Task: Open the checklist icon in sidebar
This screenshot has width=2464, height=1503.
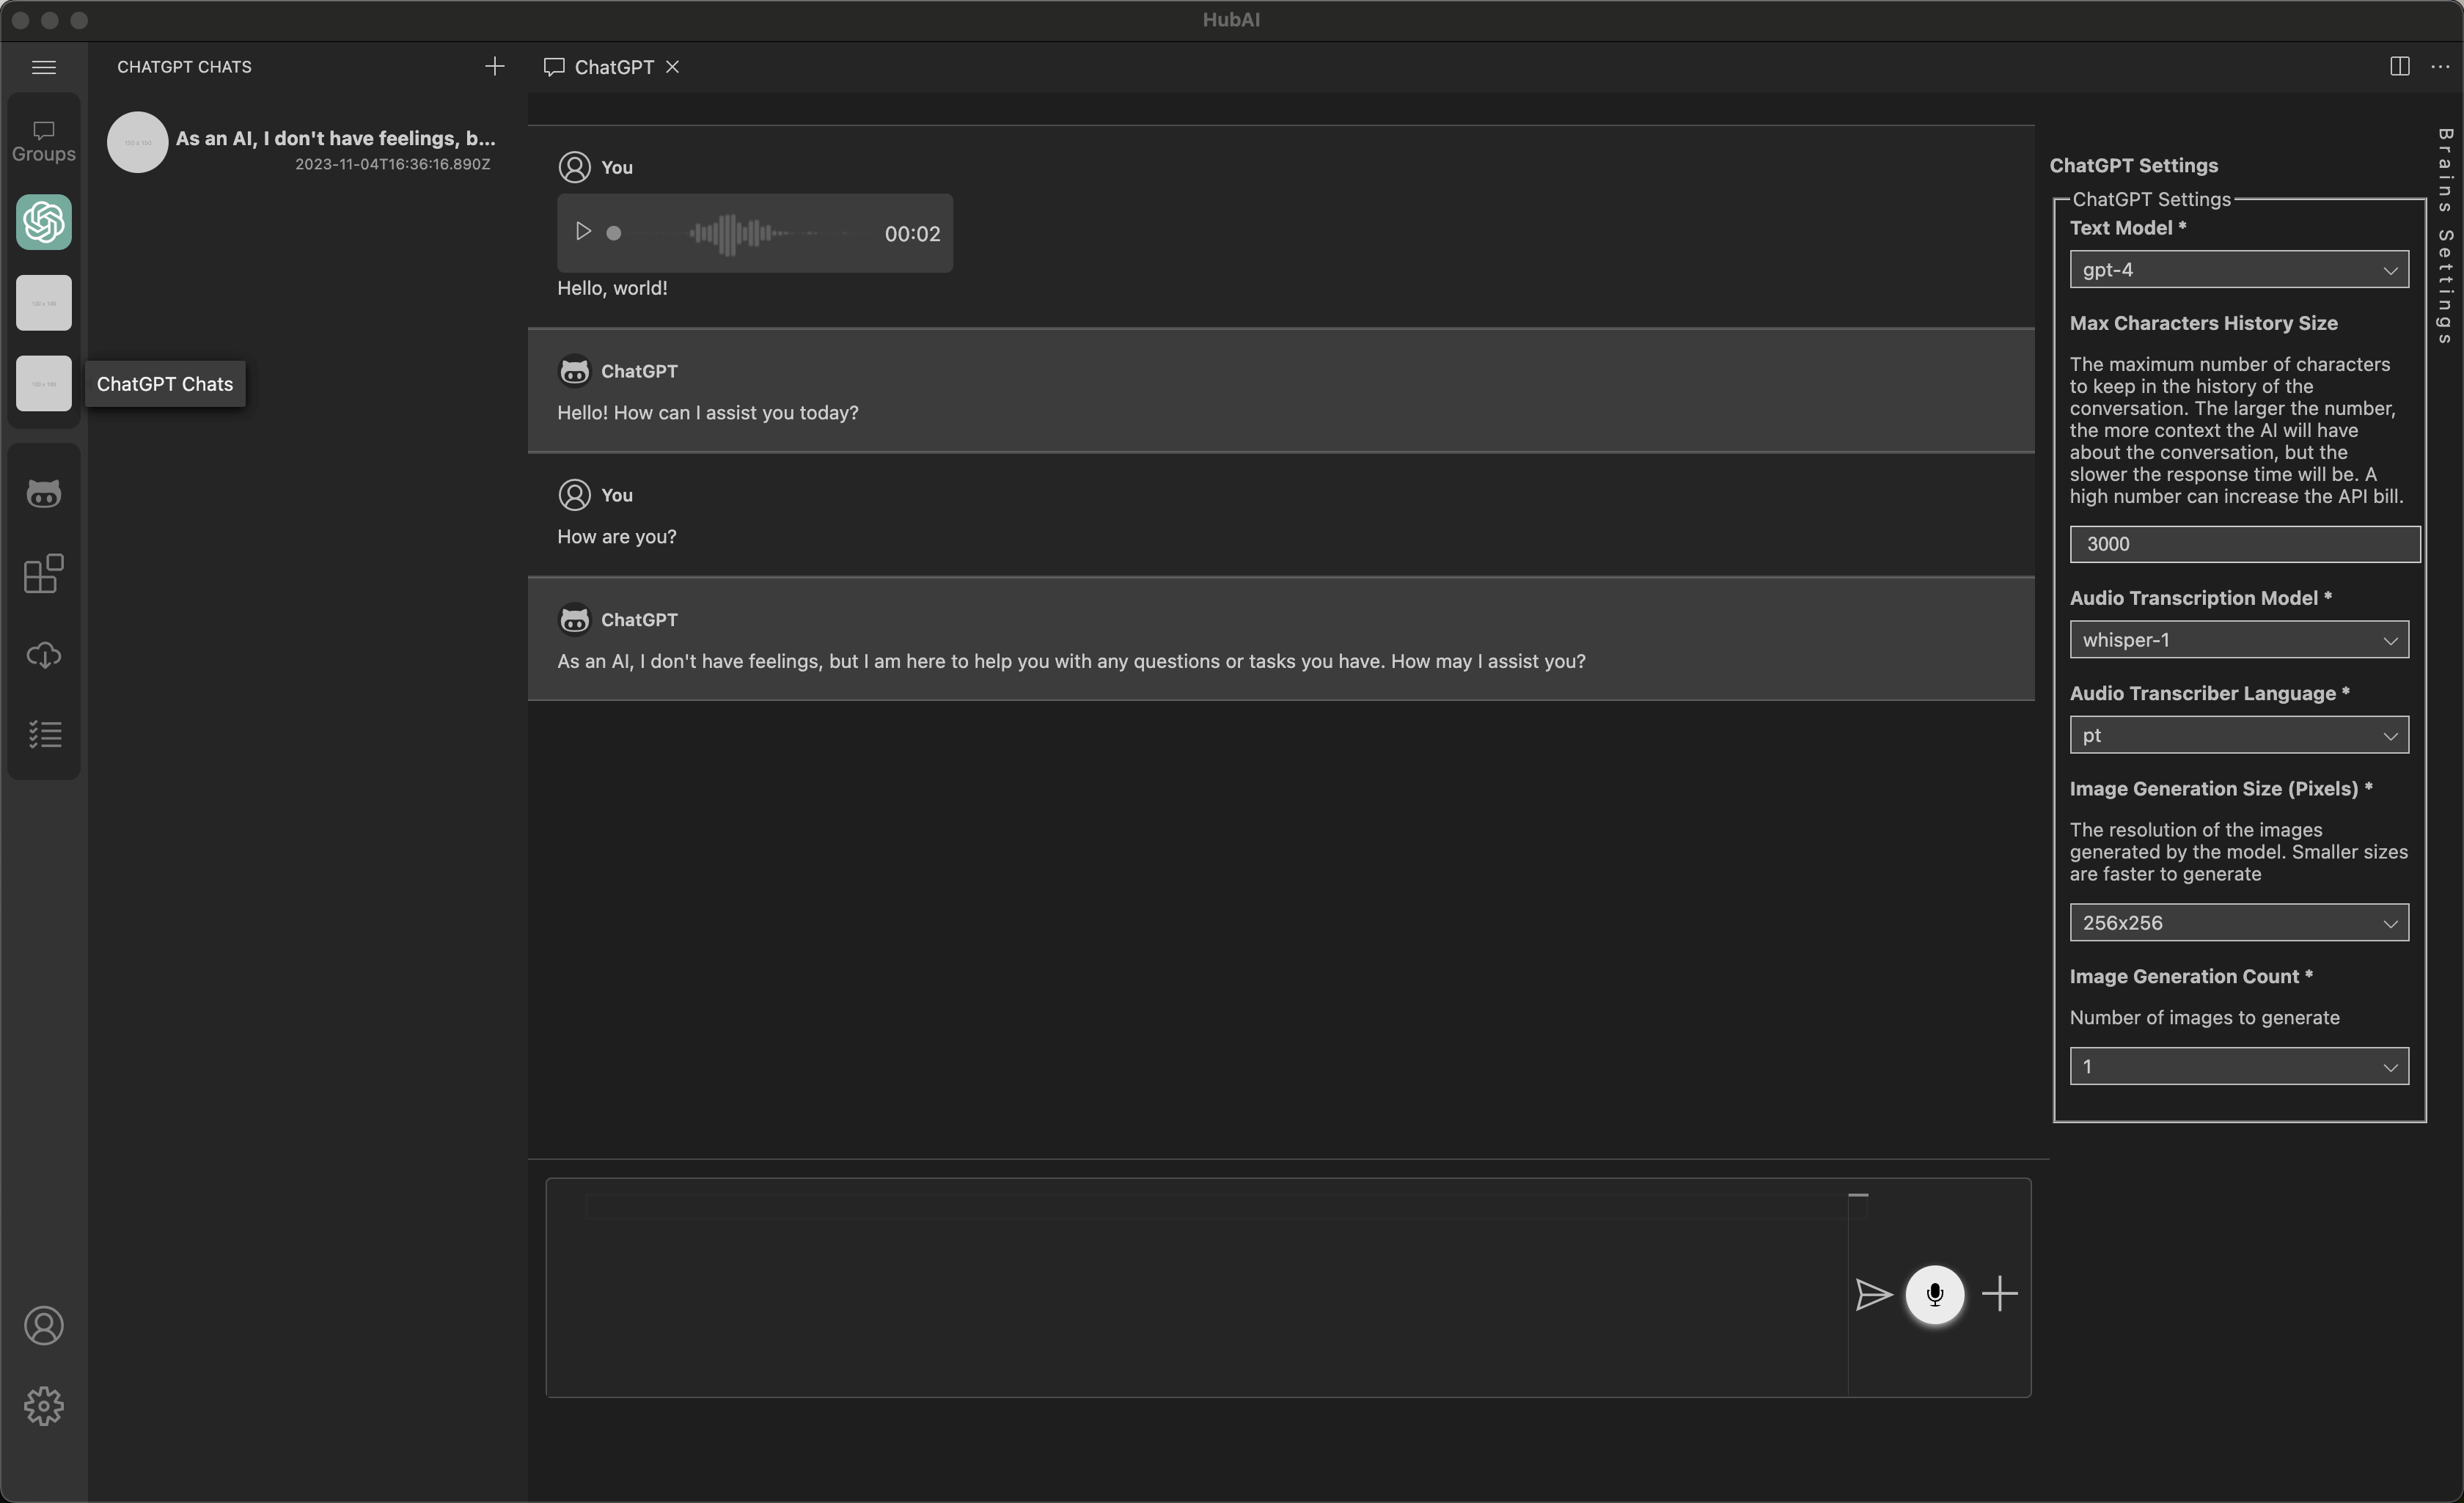Action: point(44,734)
